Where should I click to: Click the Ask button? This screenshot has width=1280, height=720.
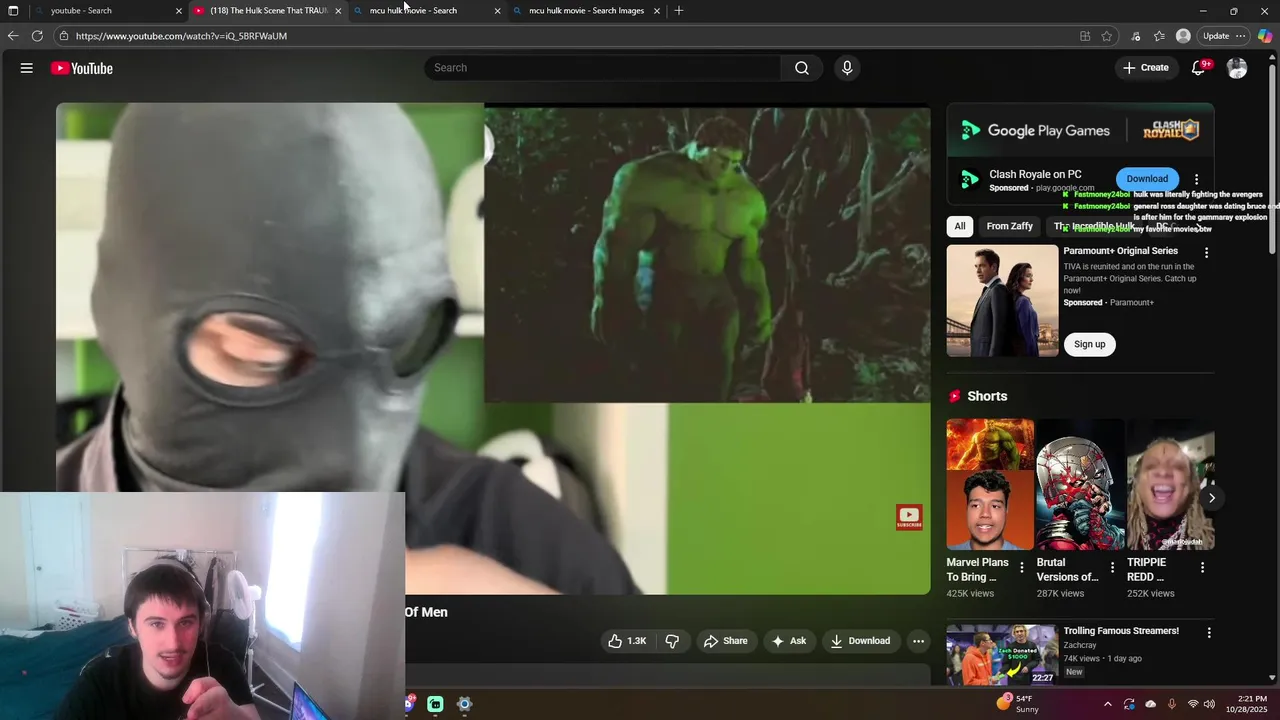tap(788, 641)
